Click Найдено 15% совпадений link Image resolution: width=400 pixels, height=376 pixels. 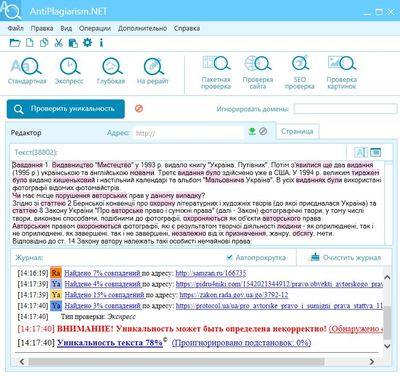[x=105, y=295]
